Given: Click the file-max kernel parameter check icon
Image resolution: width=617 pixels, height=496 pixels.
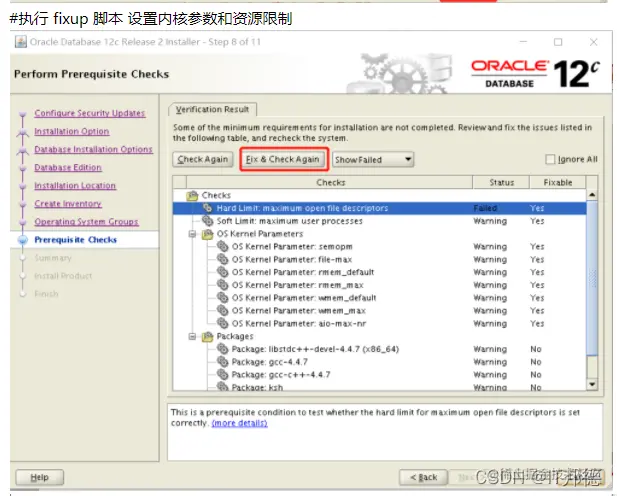Looking at the screenshot, I should 223,259.
